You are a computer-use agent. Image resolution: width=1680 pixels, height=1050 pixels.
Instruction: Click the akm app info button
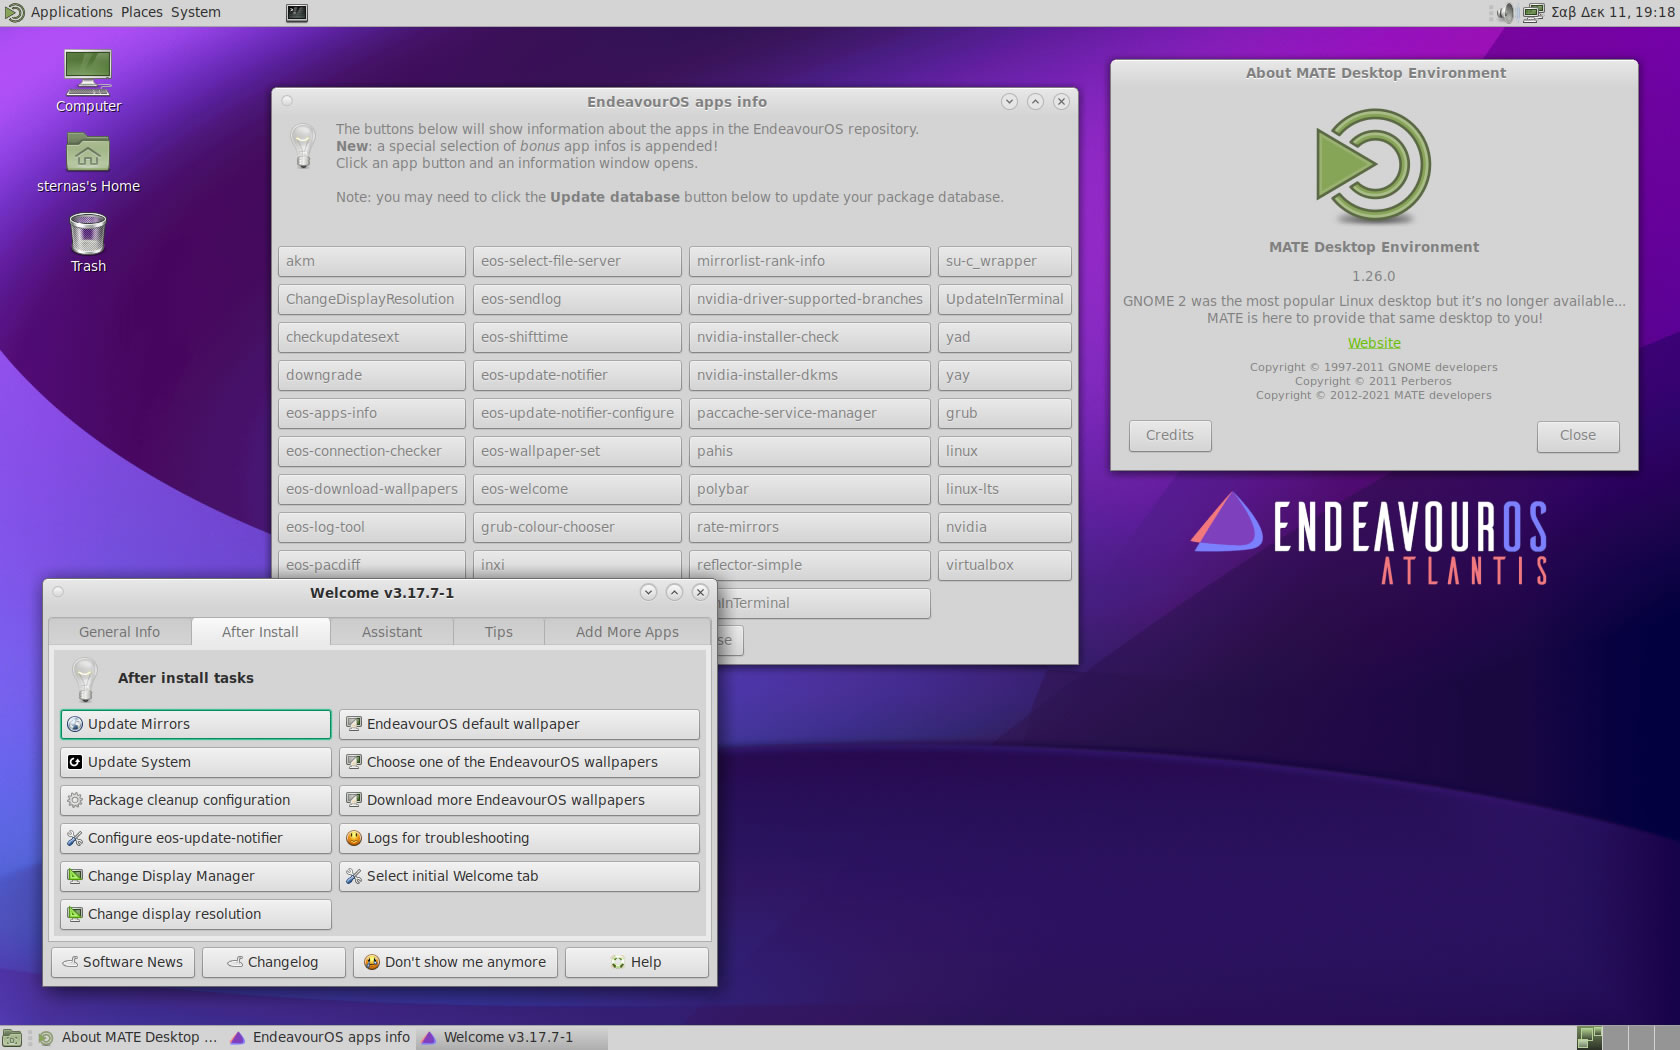(x=372, y=261)
